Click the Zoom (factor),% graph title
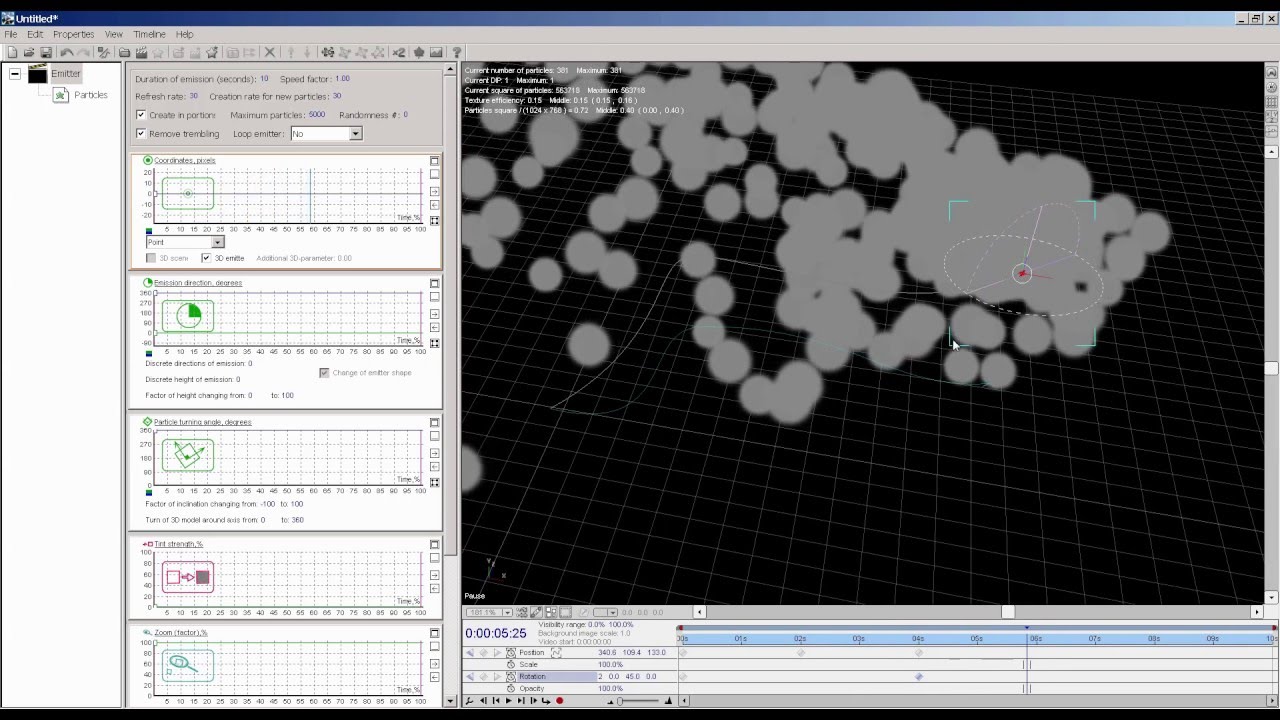 click(181, 633)
